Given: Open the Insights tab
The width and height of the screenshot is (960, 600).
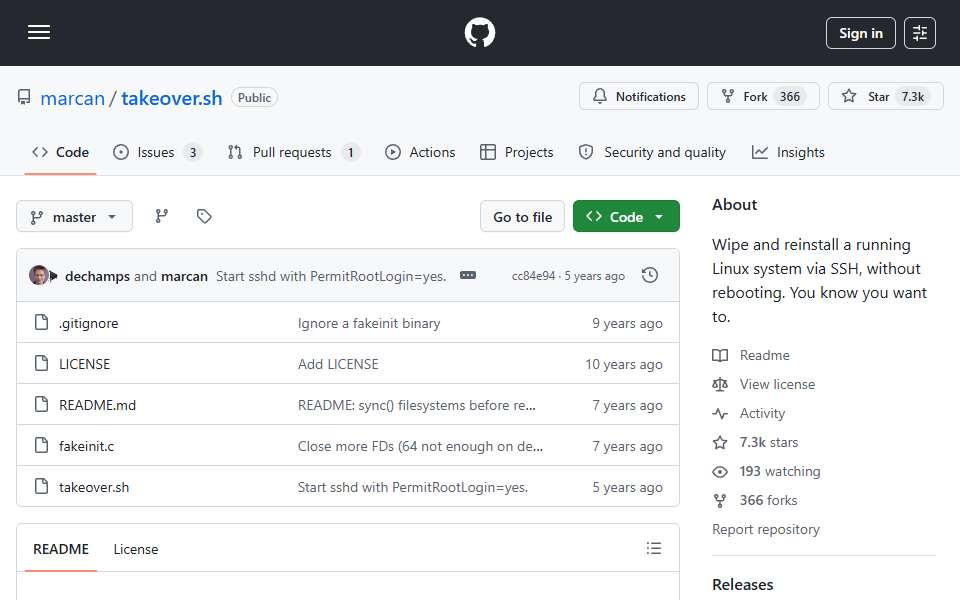Looking at the screenshot, I should (788, 152).
